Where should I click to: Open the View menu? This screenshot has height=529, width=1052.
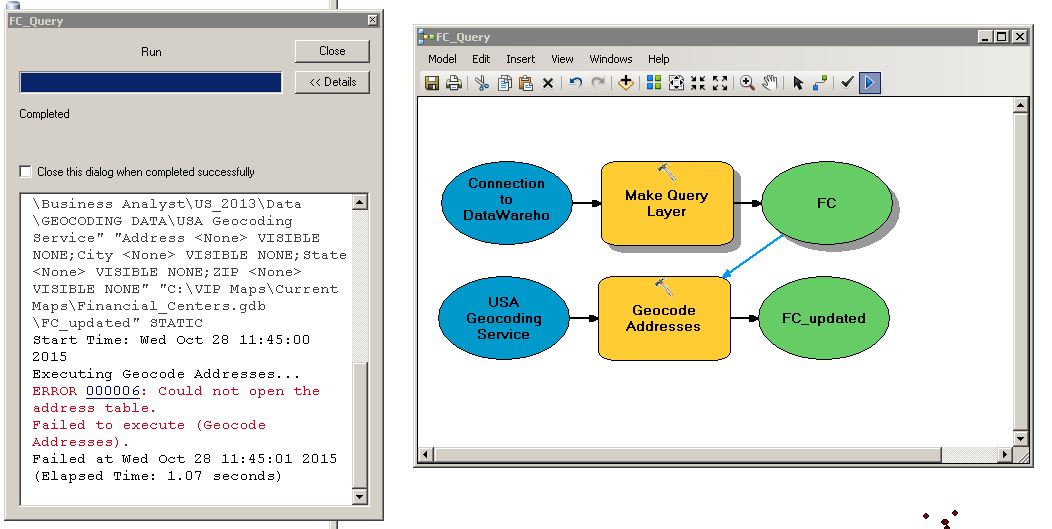(562, 59)
